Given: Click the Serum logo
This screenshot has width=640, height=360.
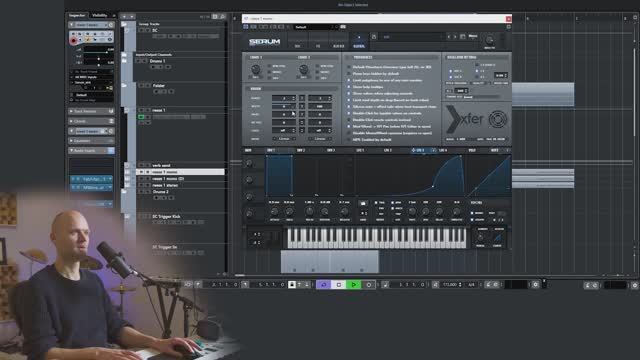Looking at the screenshot, I should point(264,42).
